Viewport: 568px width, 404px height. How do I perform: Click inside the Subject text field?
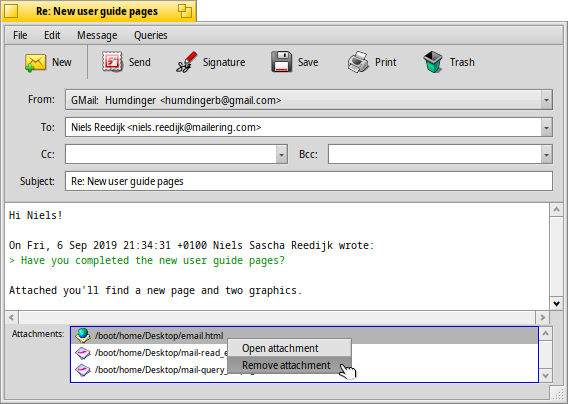309,181
